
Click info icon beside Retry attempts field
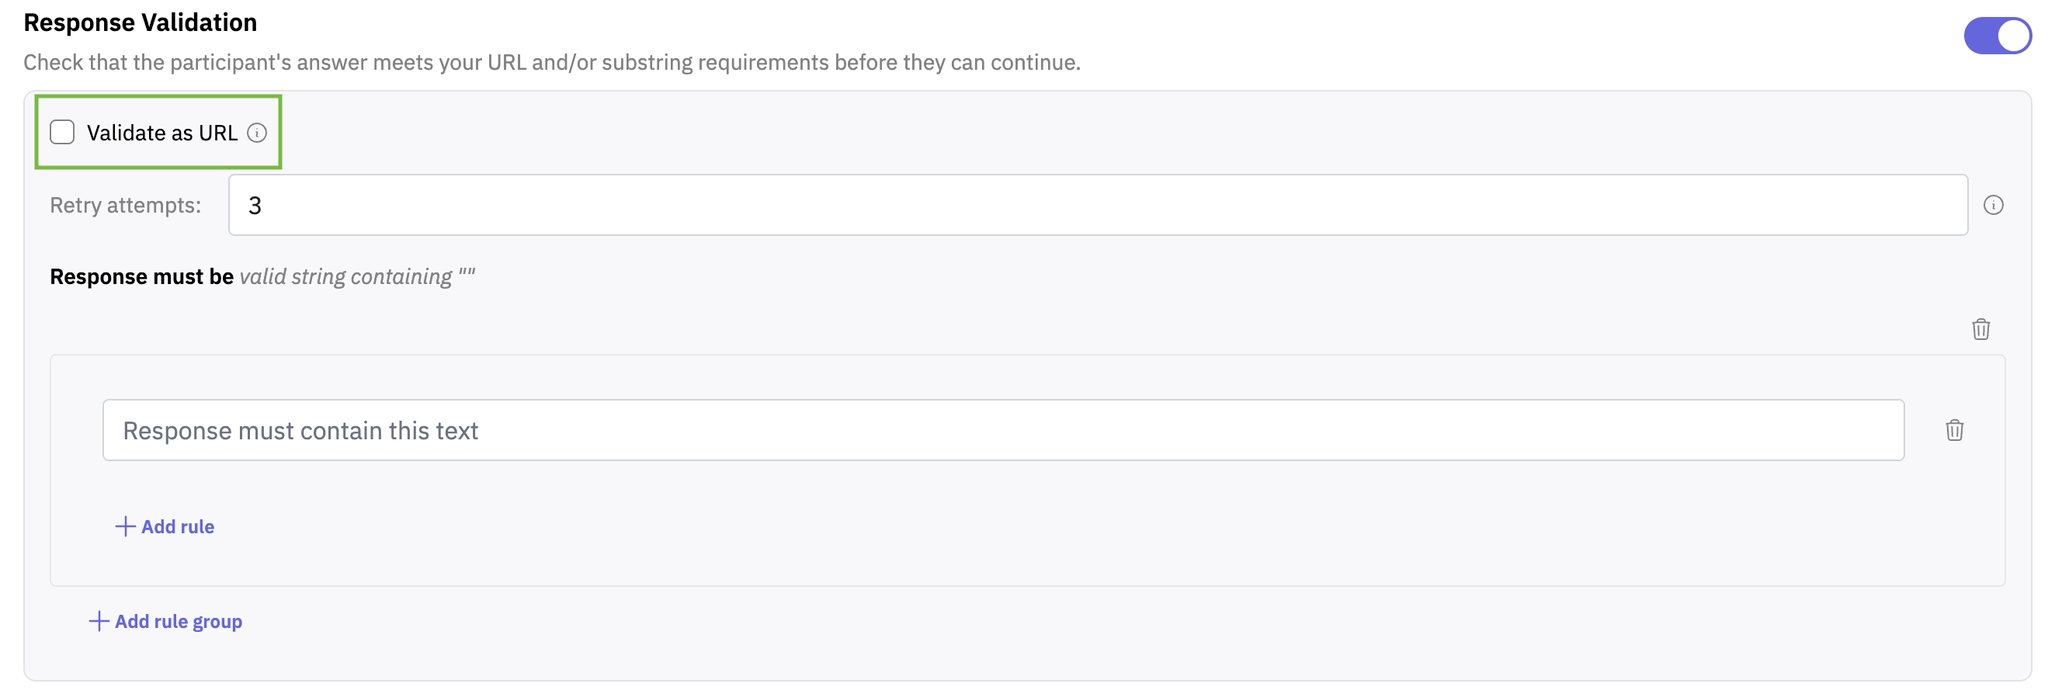point(1993,205)
